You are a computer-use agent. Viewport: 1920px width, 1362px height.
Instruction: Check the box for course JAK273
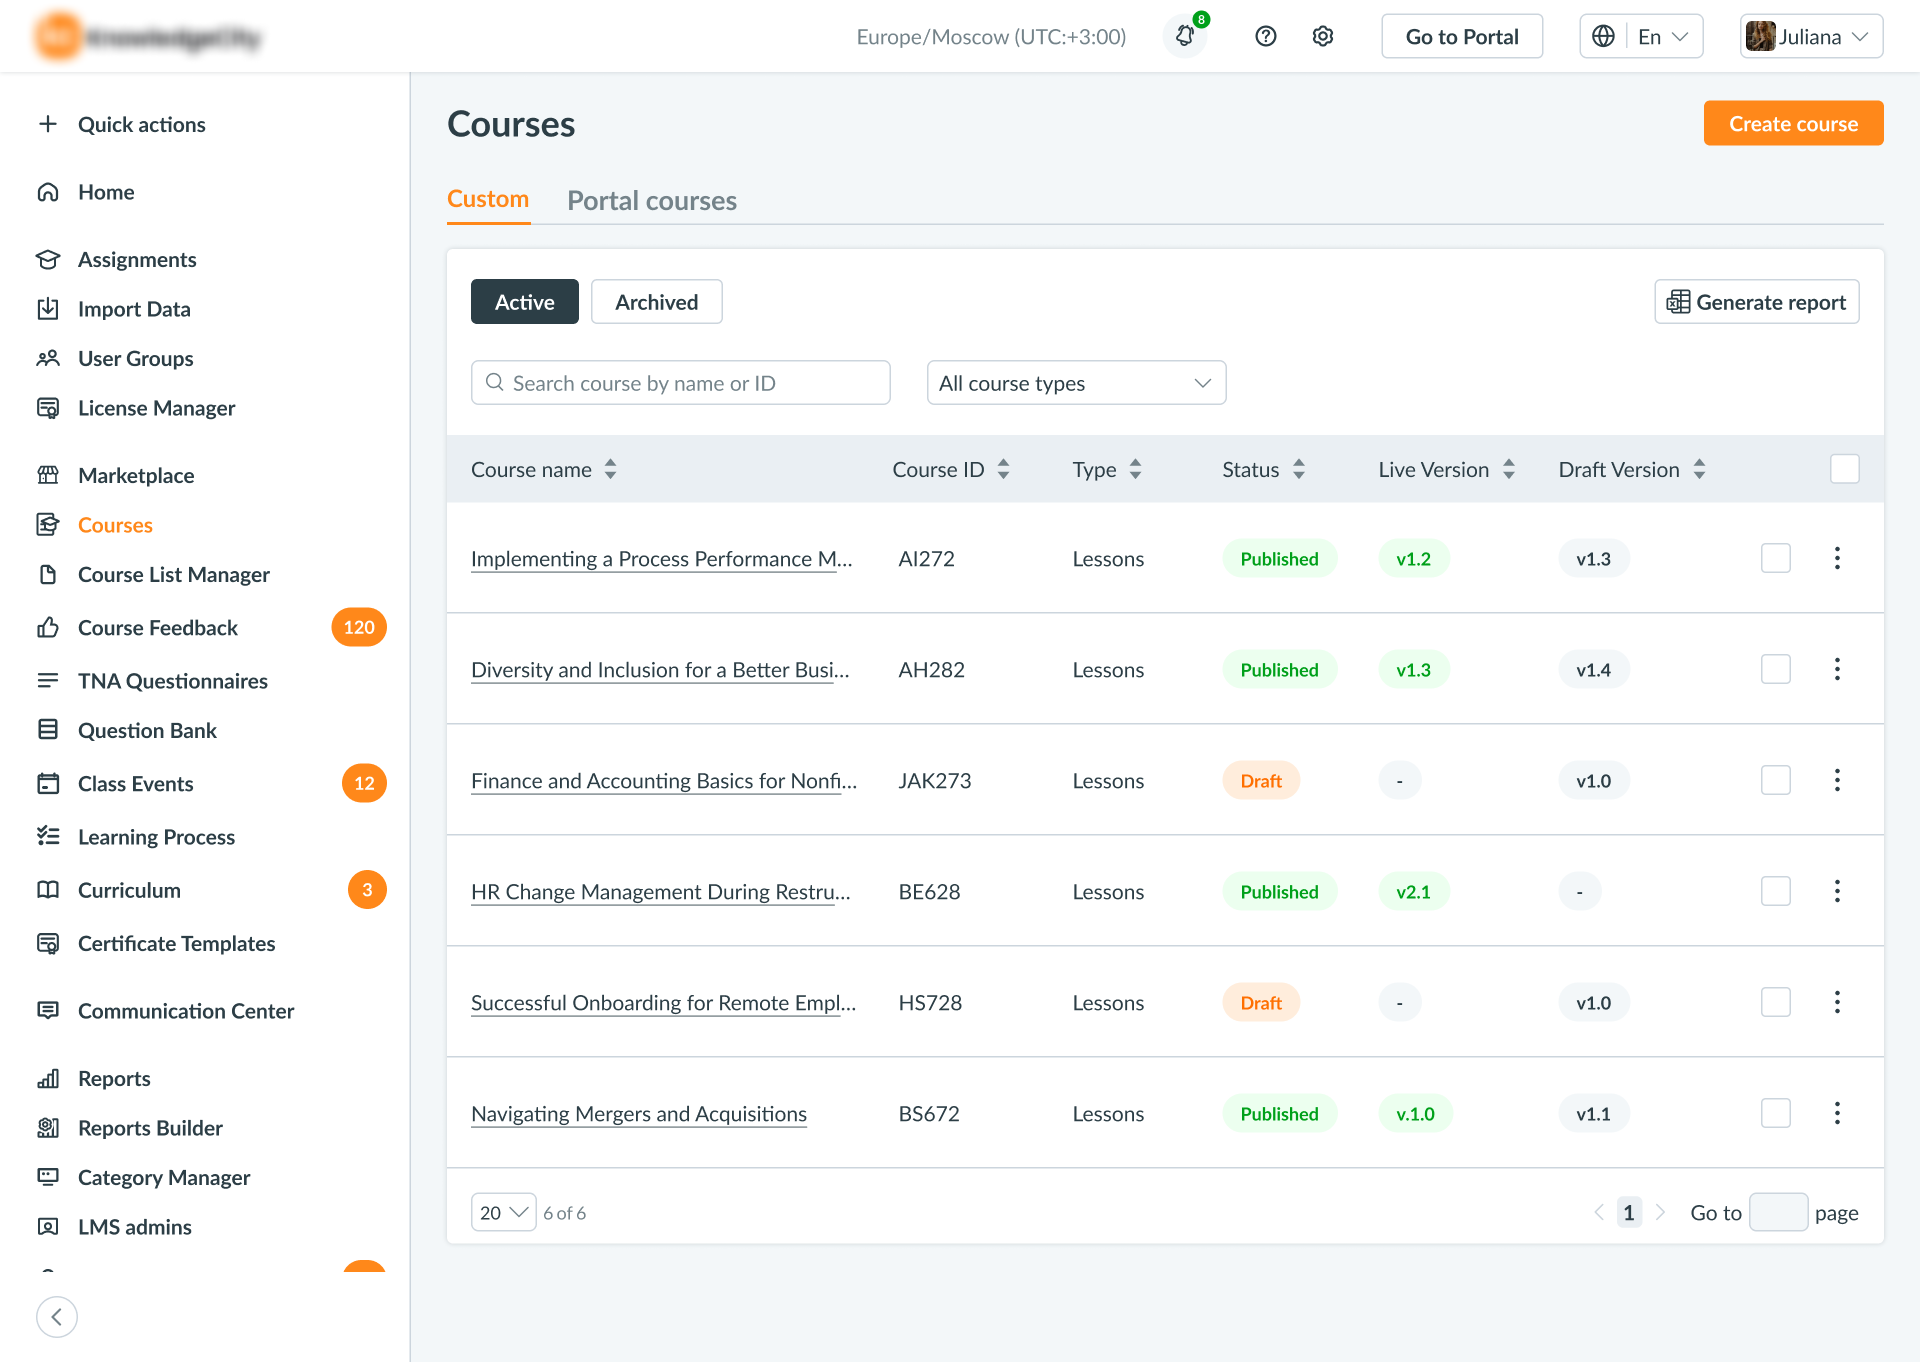point(1776,780)
